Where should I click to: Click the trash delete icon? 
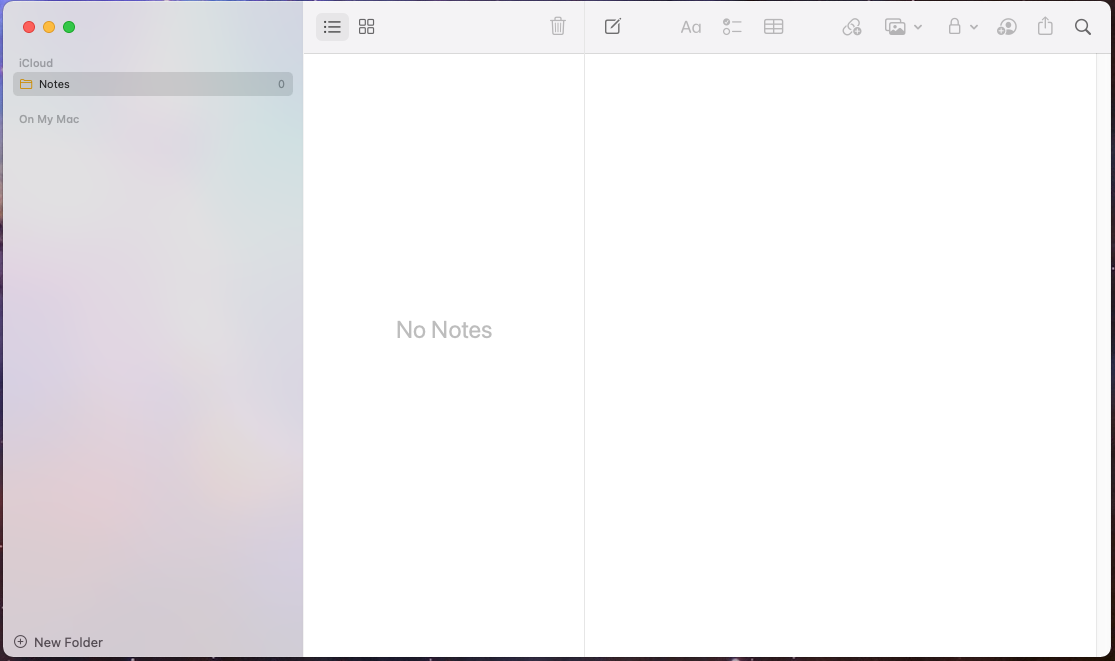click(558, 26)
